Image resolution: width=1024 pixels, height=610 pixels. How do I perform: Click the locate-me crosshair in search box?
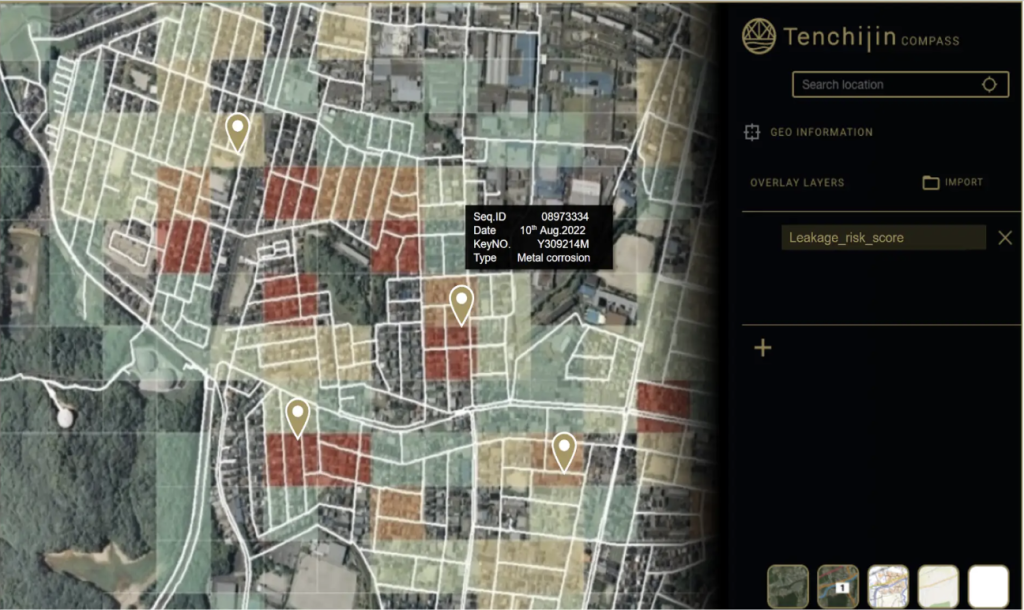(989, 84)
